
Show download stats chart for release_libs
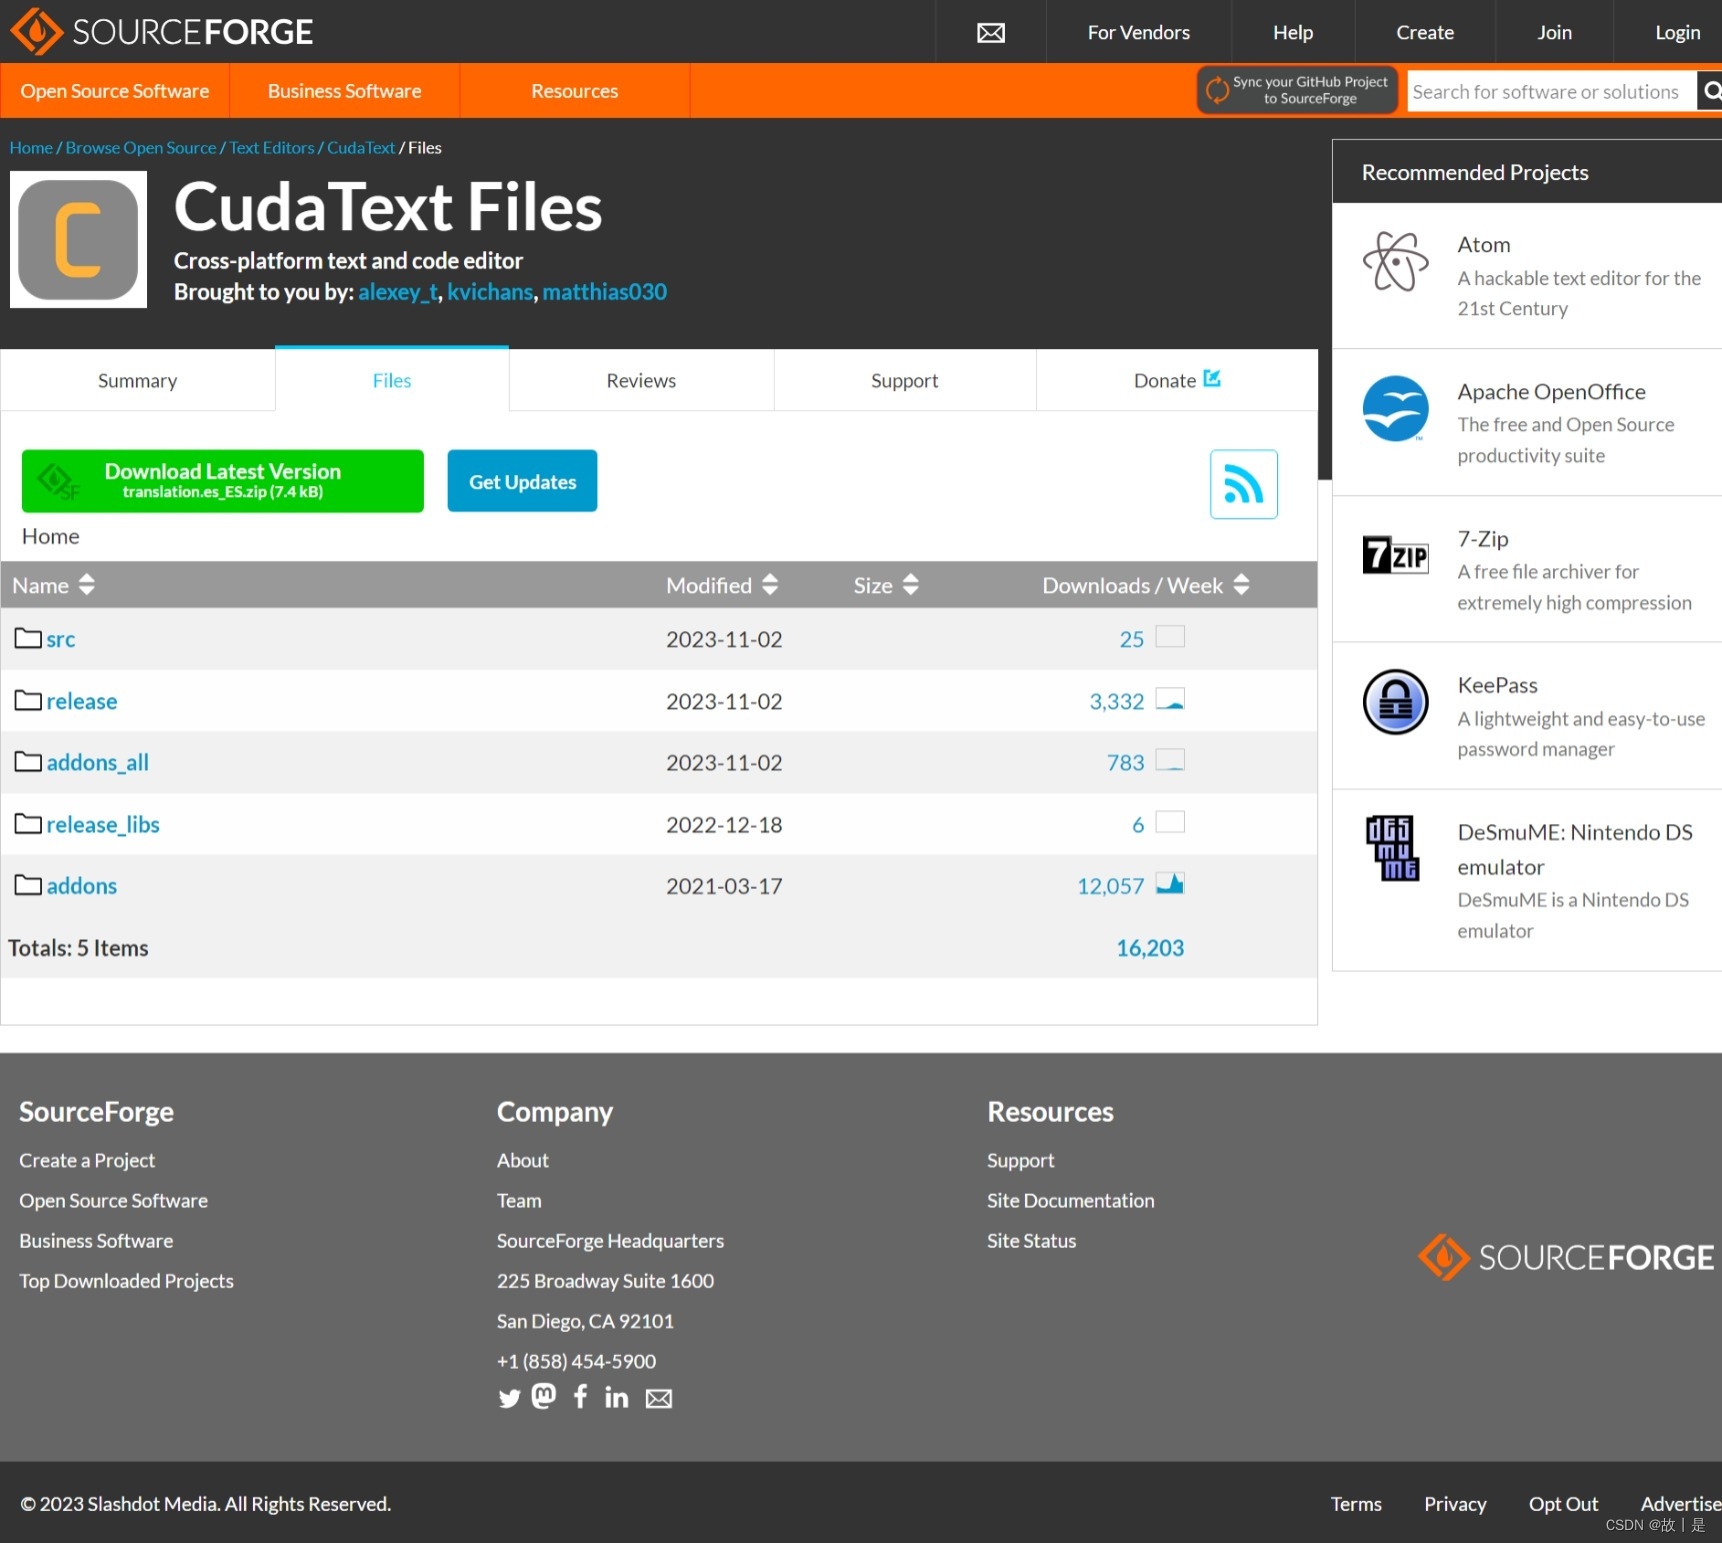pyautogui.click(x=1170, y=822)
